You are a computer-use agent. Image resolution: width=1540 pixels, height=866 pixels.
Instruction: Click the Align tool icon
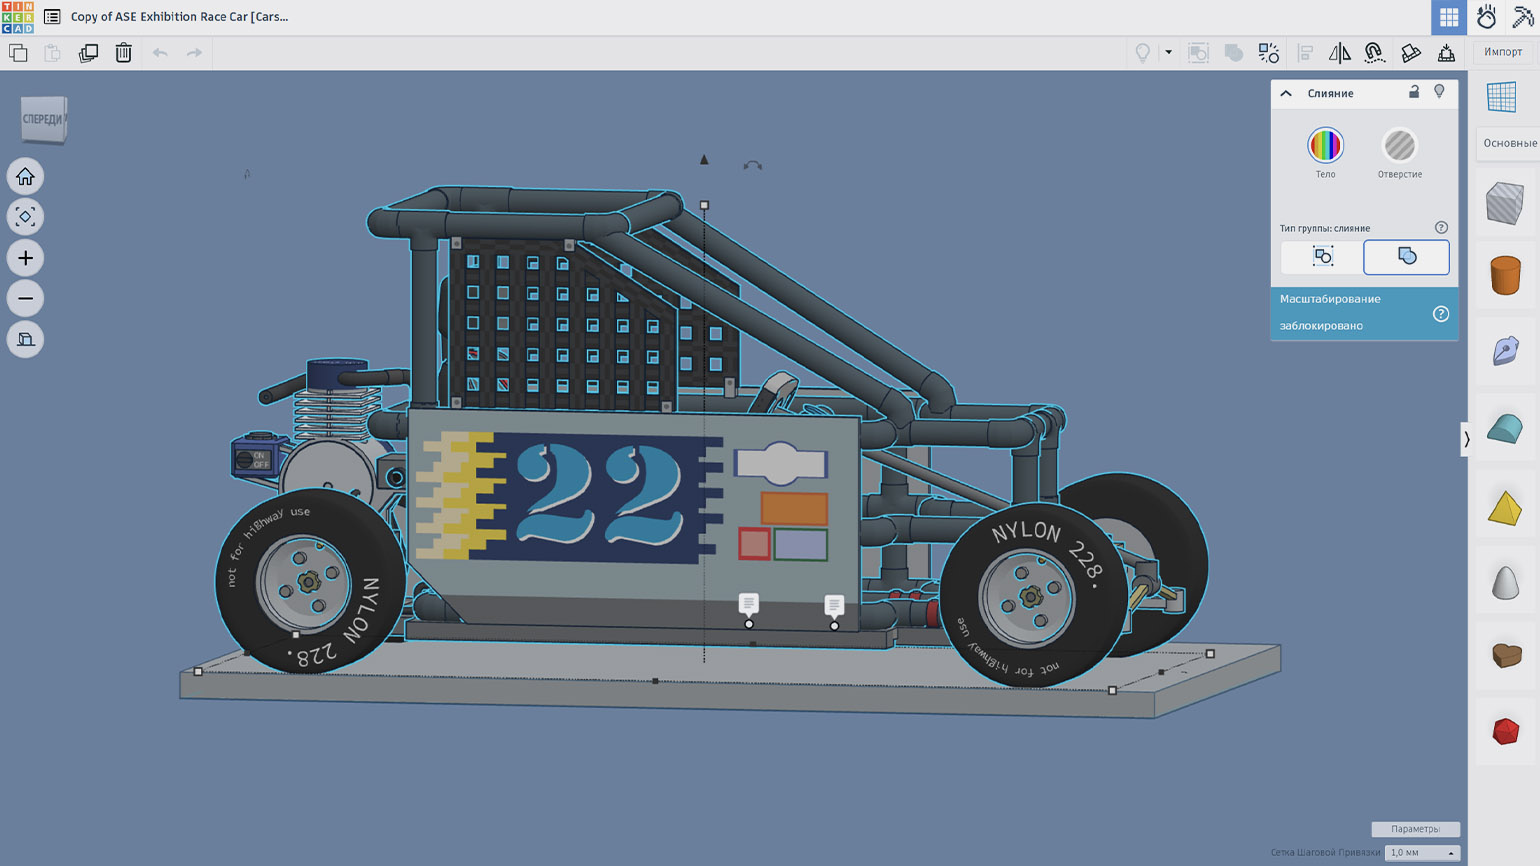pyautogui.click(x=1305, y=53)
